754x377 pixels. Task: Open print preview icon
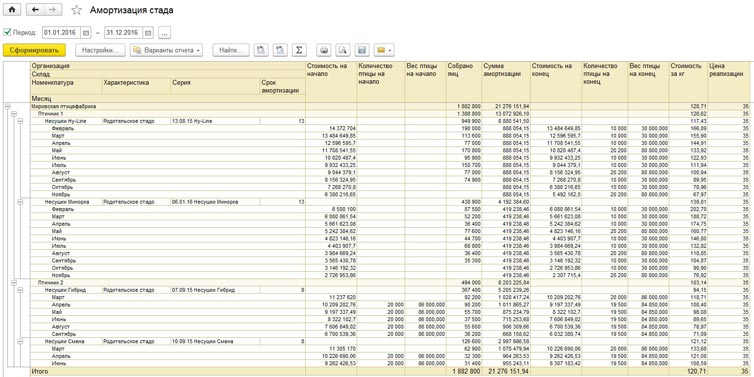pos(342,50)
